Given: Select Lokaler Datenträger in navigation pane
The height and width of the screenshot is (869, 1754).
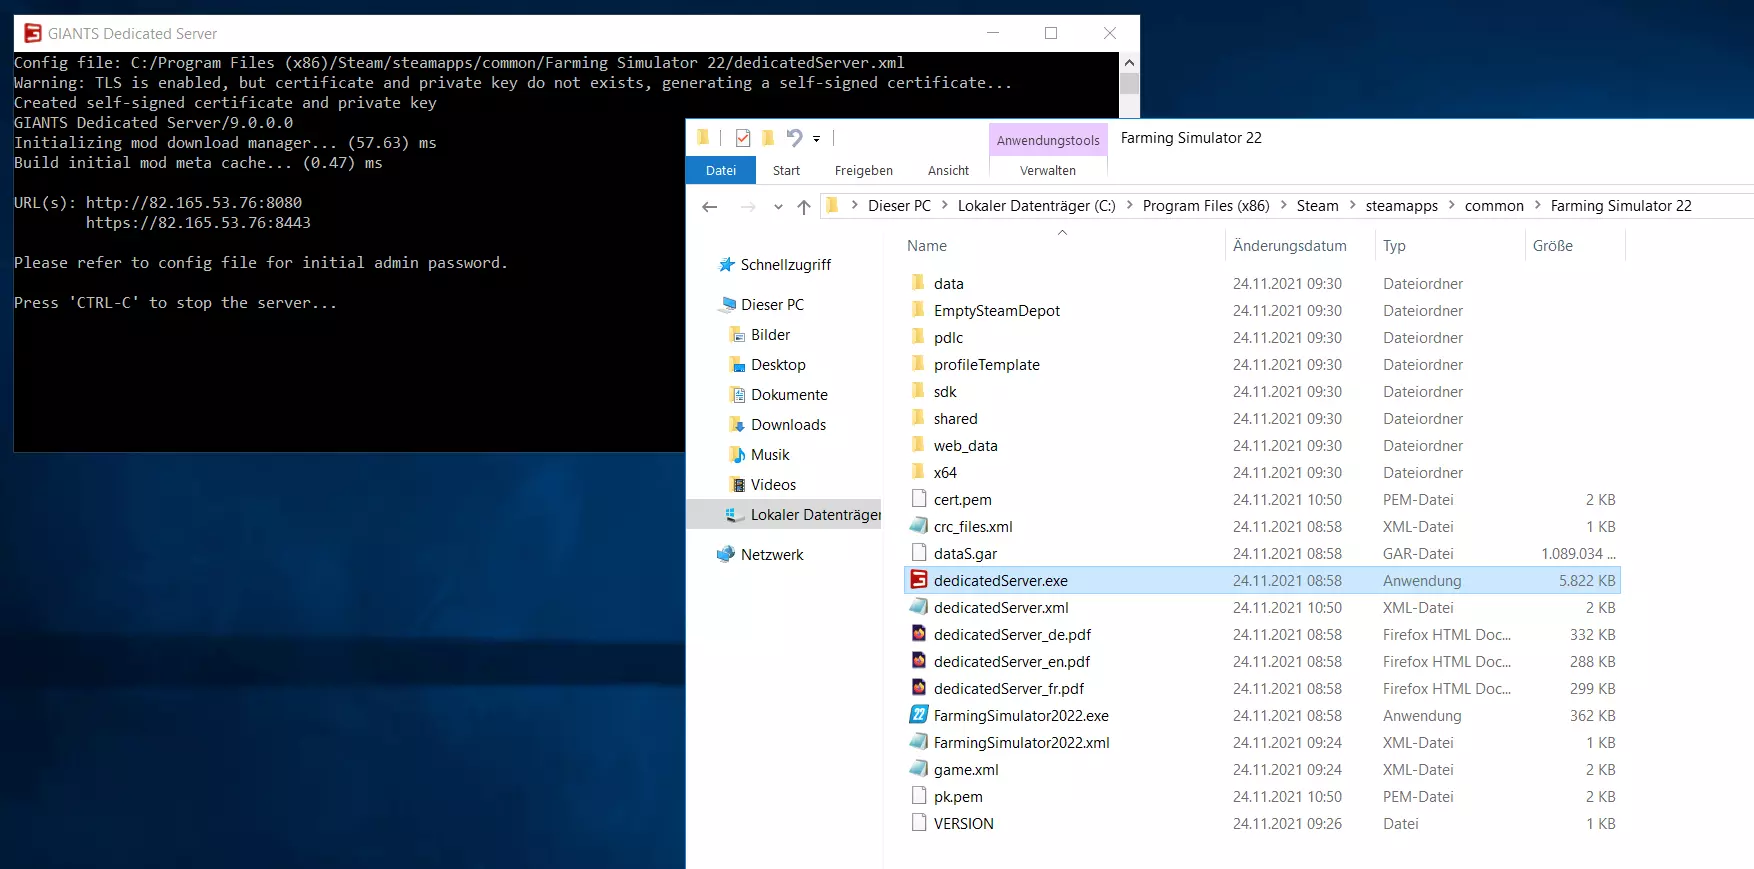Looking at the screenshot, I should [785, 514].
